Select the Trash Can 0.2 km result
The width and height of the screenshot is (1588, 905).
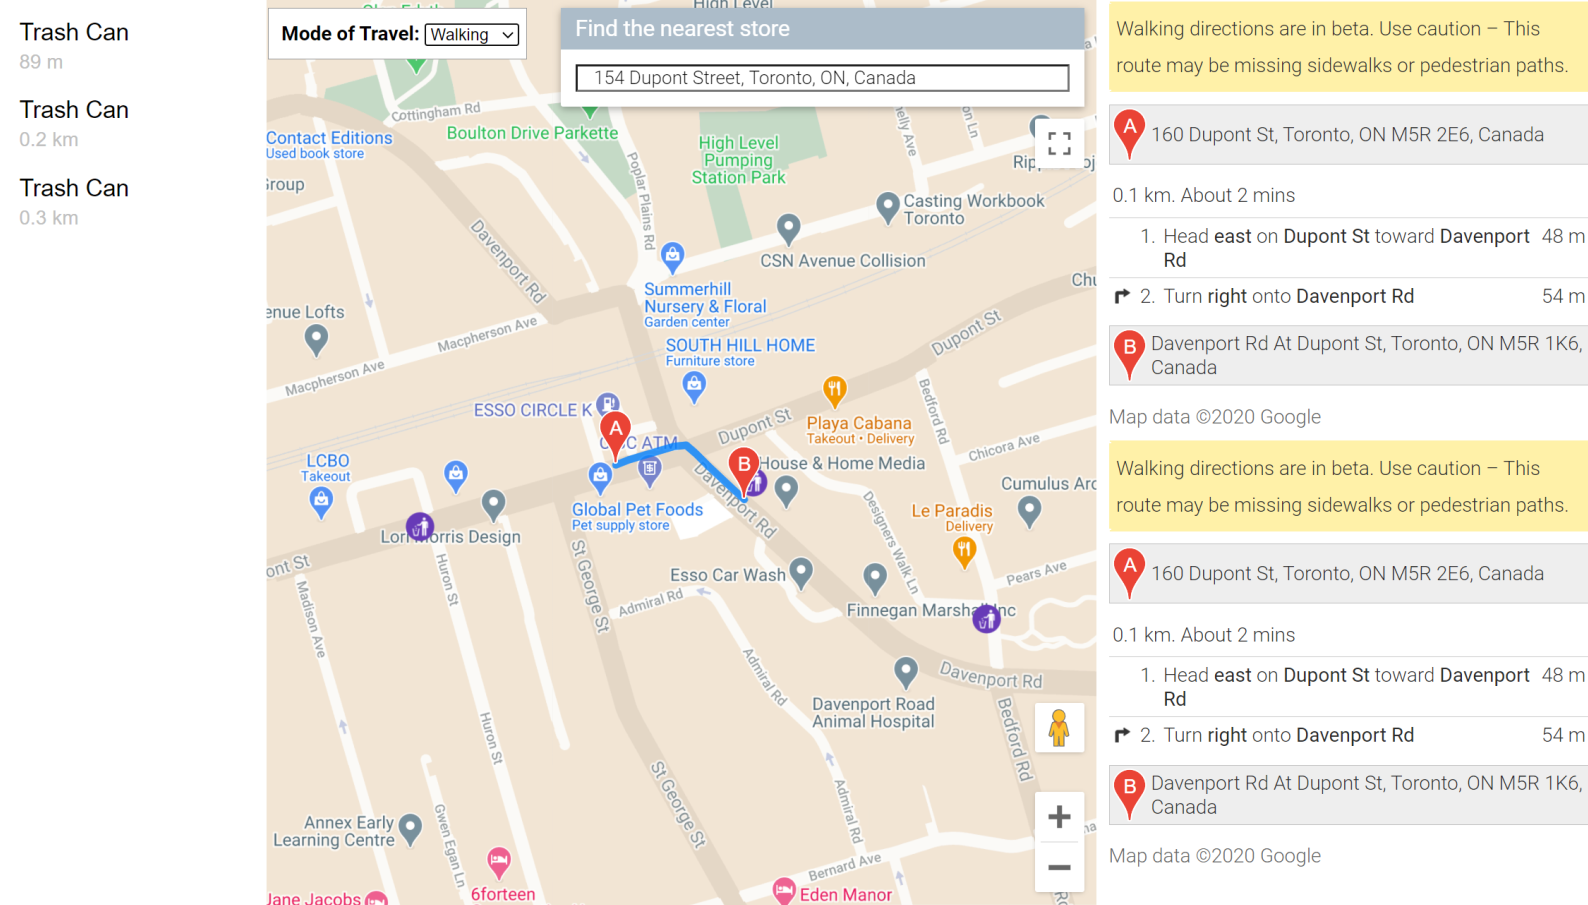(74, 124)
